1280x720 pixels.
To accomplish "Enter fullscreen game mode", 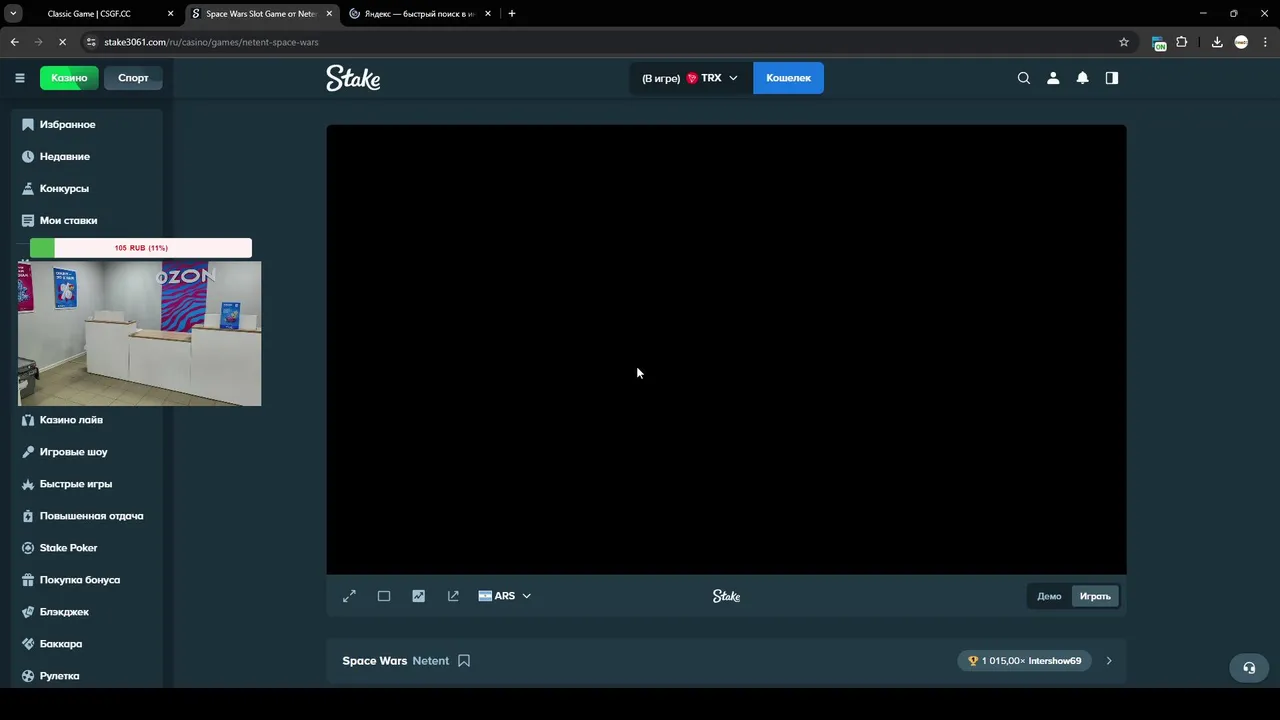I will (x=349, y=596).
